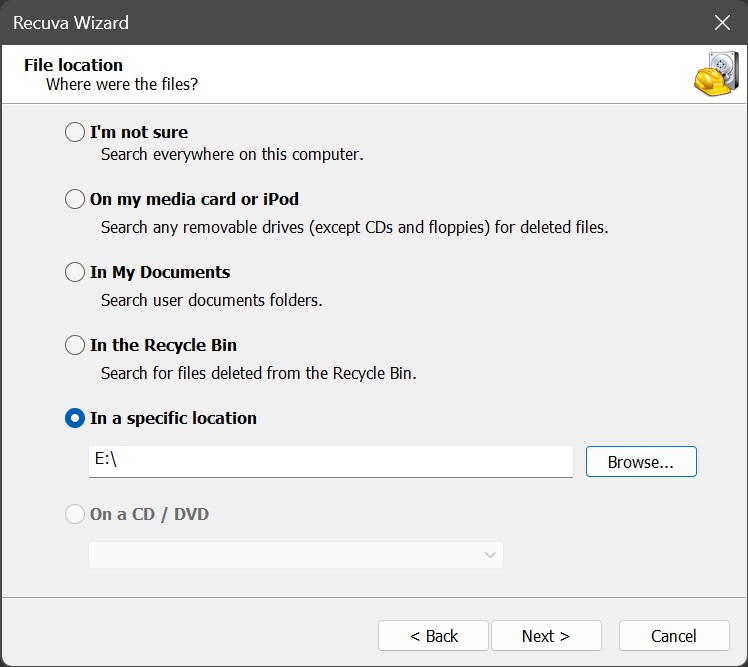Click the "Recuva Wizard" title bar text
Screen dimensions: 748x667
point(70,22)
